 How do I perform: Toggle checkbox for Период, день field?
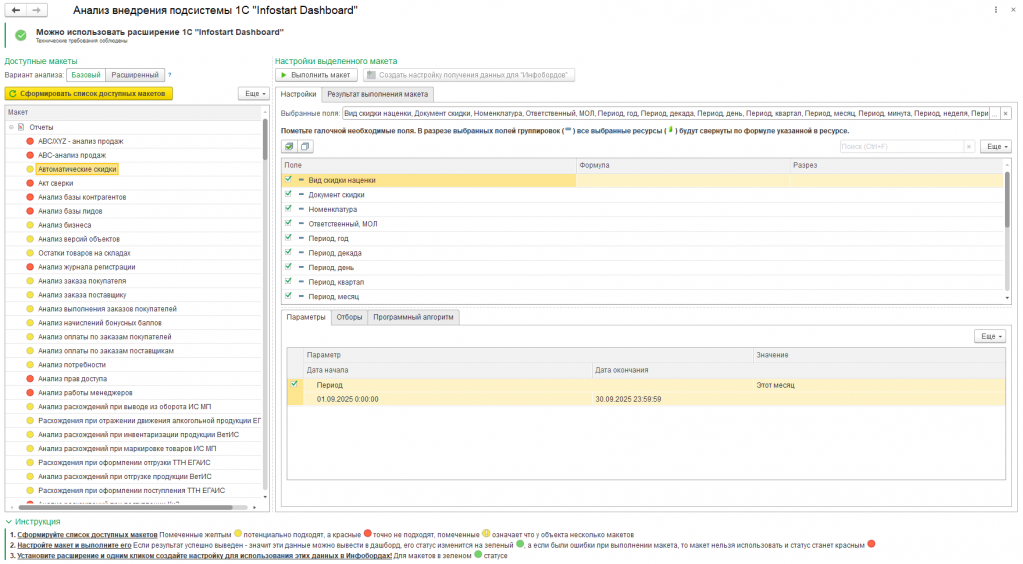(x=288, y=266)
